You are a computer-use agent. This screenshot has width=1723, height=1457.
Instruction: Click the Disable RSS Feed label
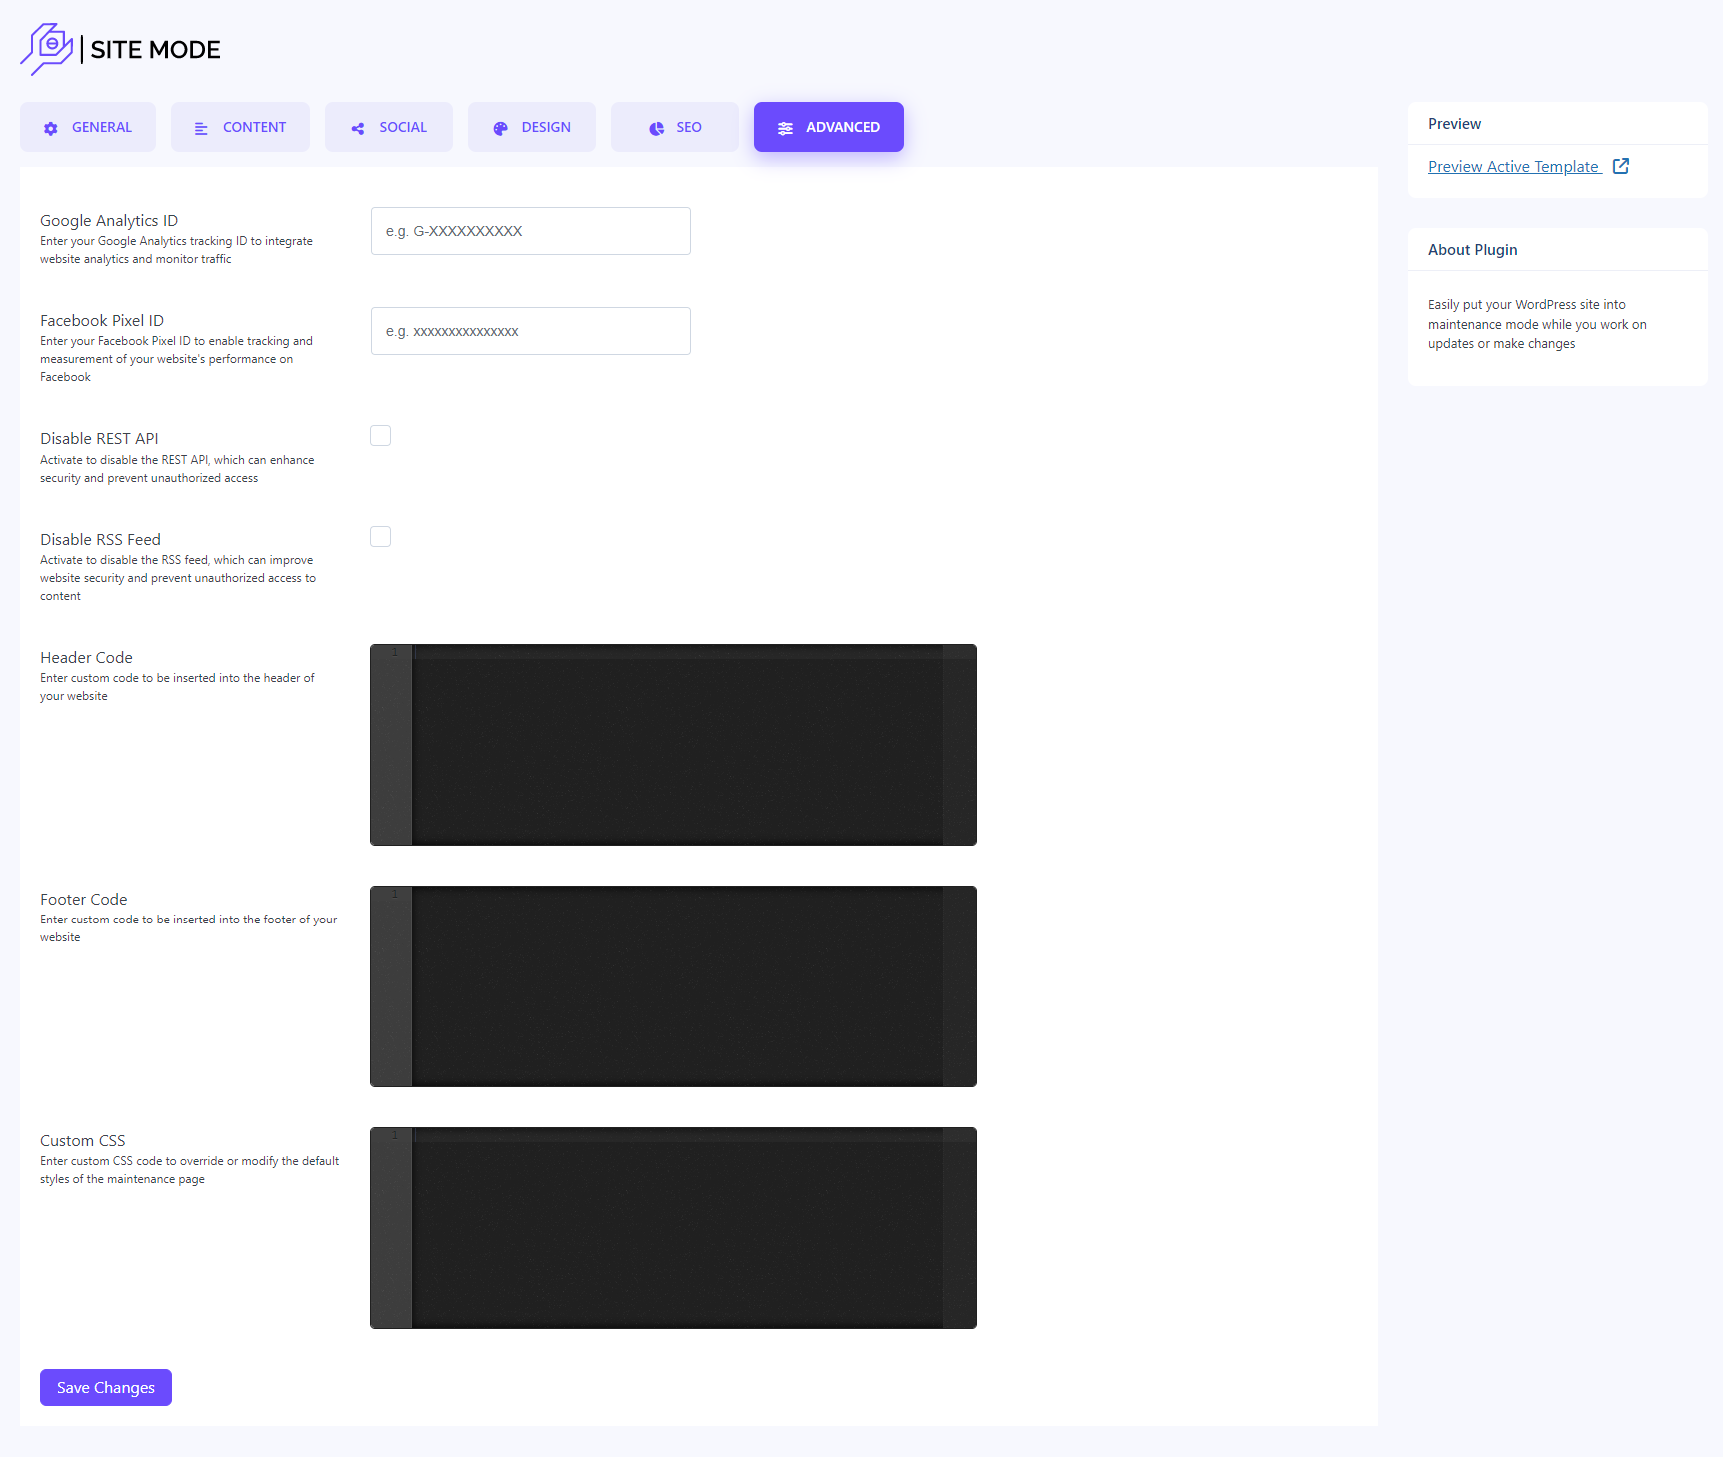[x=100, y=539]
